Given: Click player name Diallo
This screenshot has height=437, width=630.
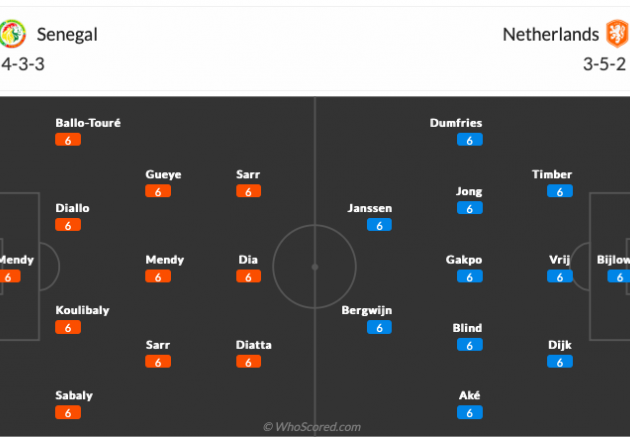Looking at the screenshot, I should [72, 208].
